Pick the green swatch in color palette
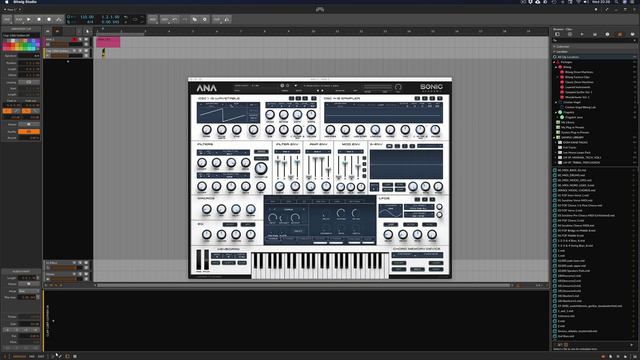This screenshot has width=640, height=360. 25,45
